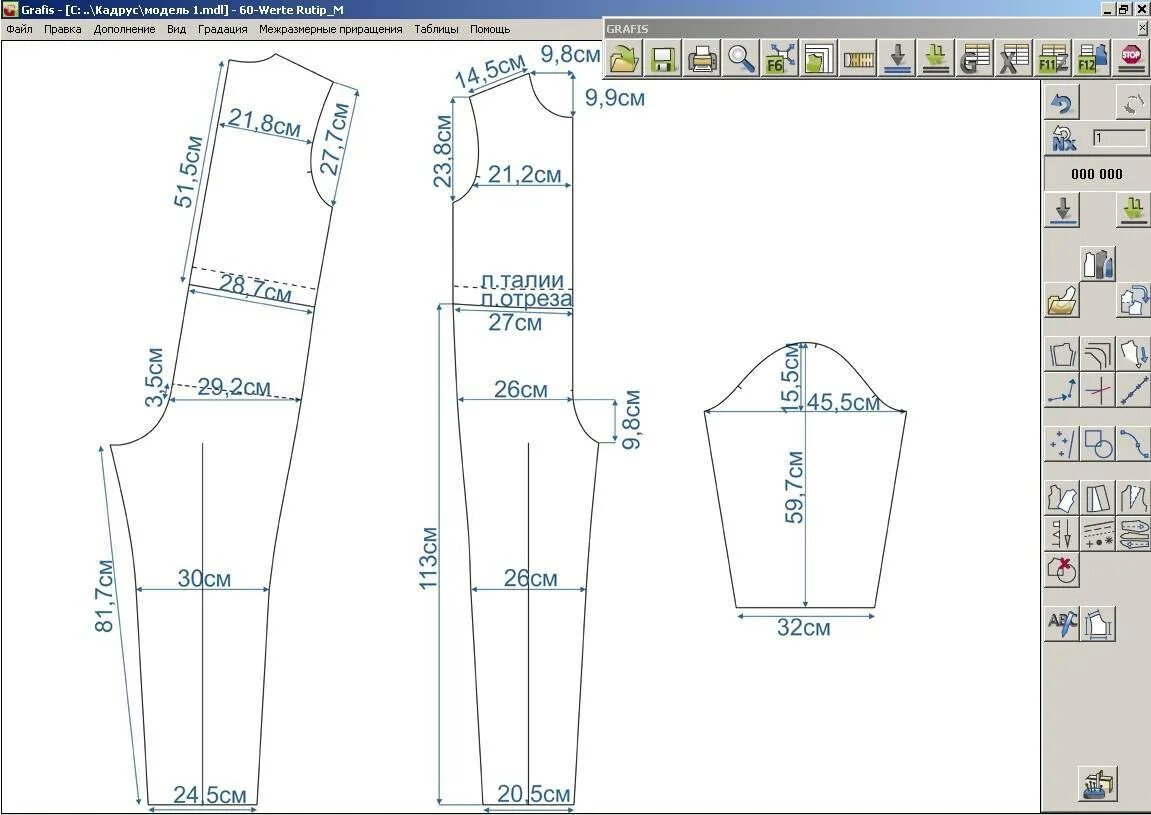Click the curve with nodes icon
This screenshot has width=1151, height=815.
[1133, 444]
